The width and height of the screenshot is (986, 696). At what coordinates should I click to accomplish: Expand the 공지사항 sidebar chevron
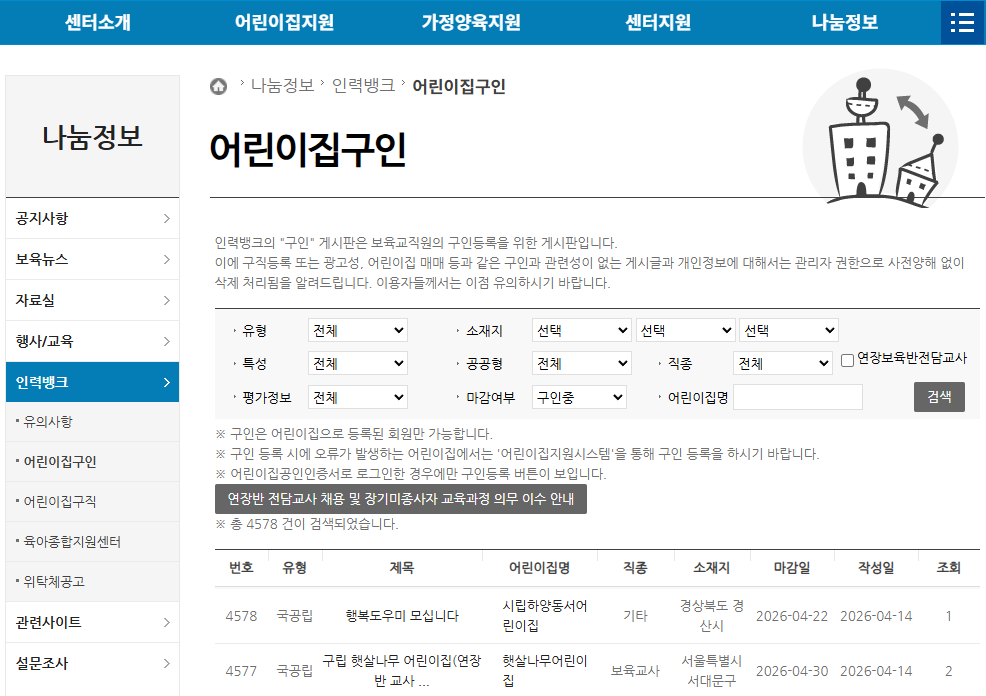168,218
